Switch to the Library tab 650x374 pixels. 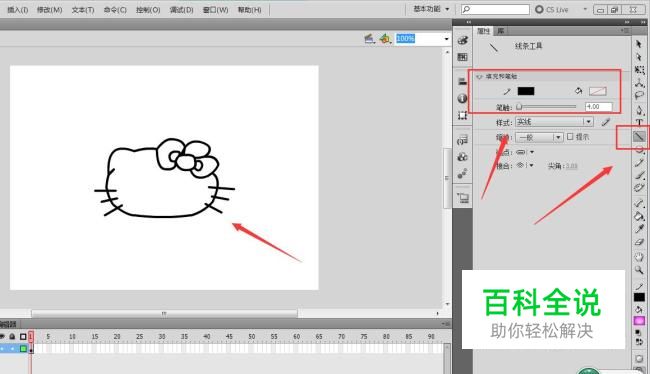click(x=501, y=31)
